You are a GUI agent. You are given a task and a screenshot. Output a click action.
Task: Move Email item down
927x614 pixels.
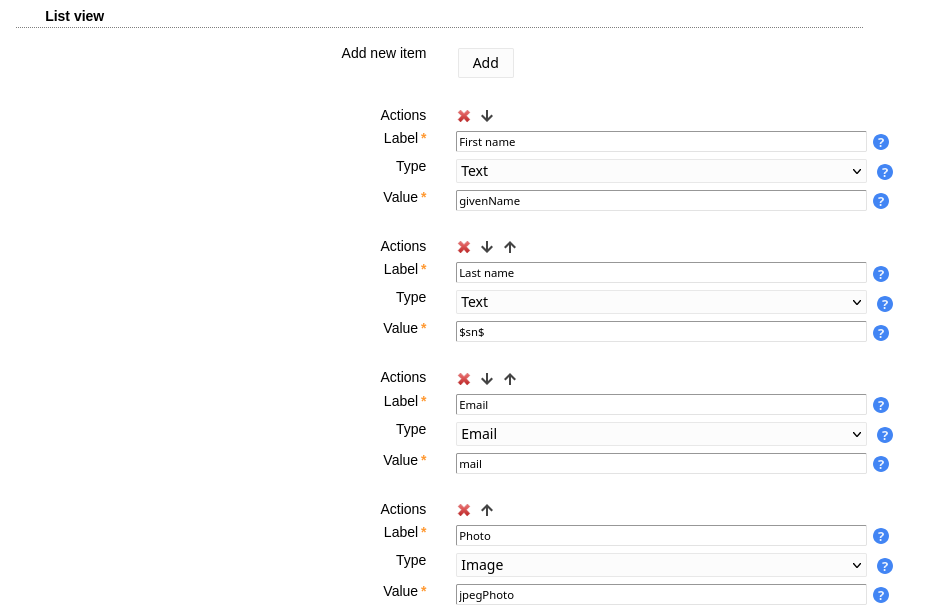coord(487,379)
